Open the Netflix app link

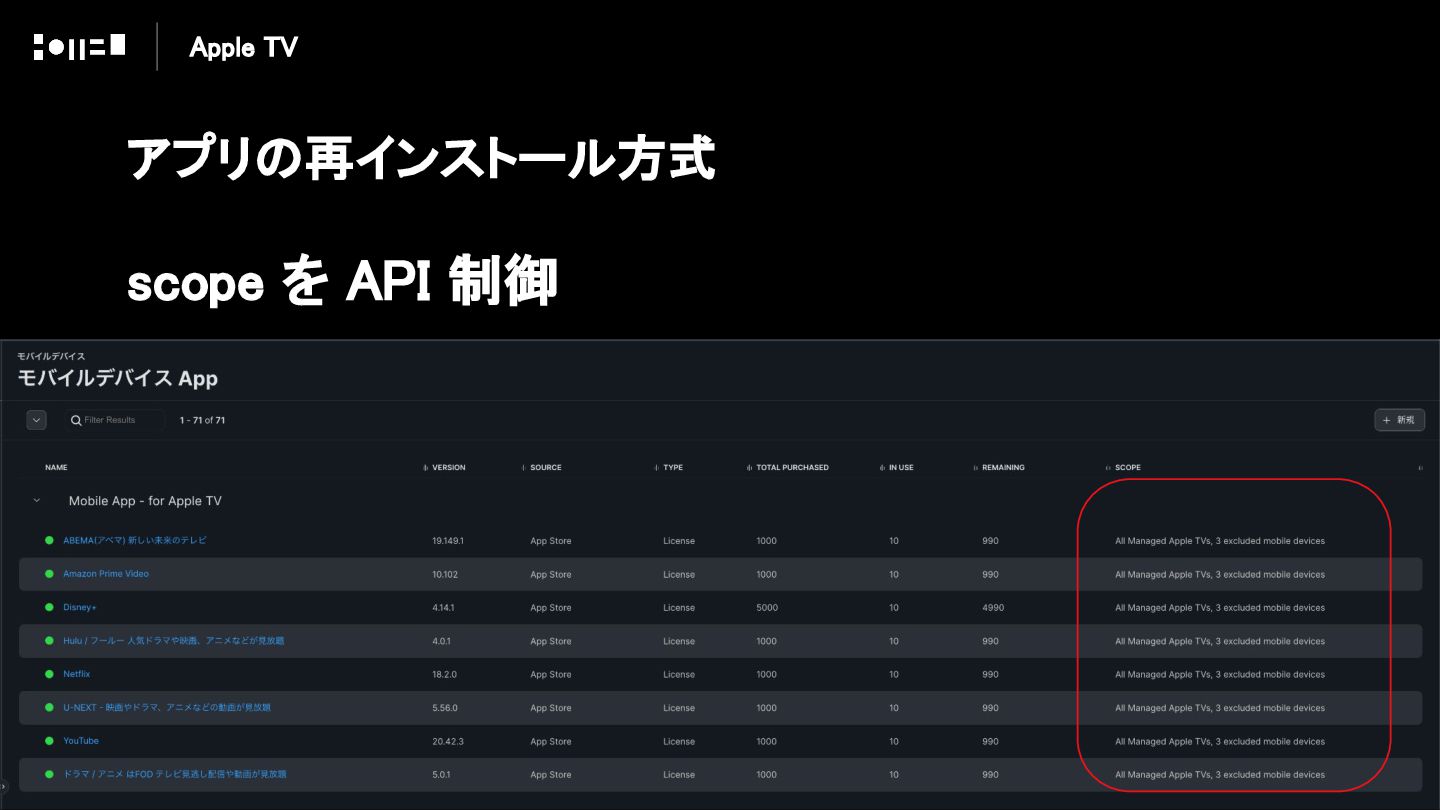pos(77,674)
